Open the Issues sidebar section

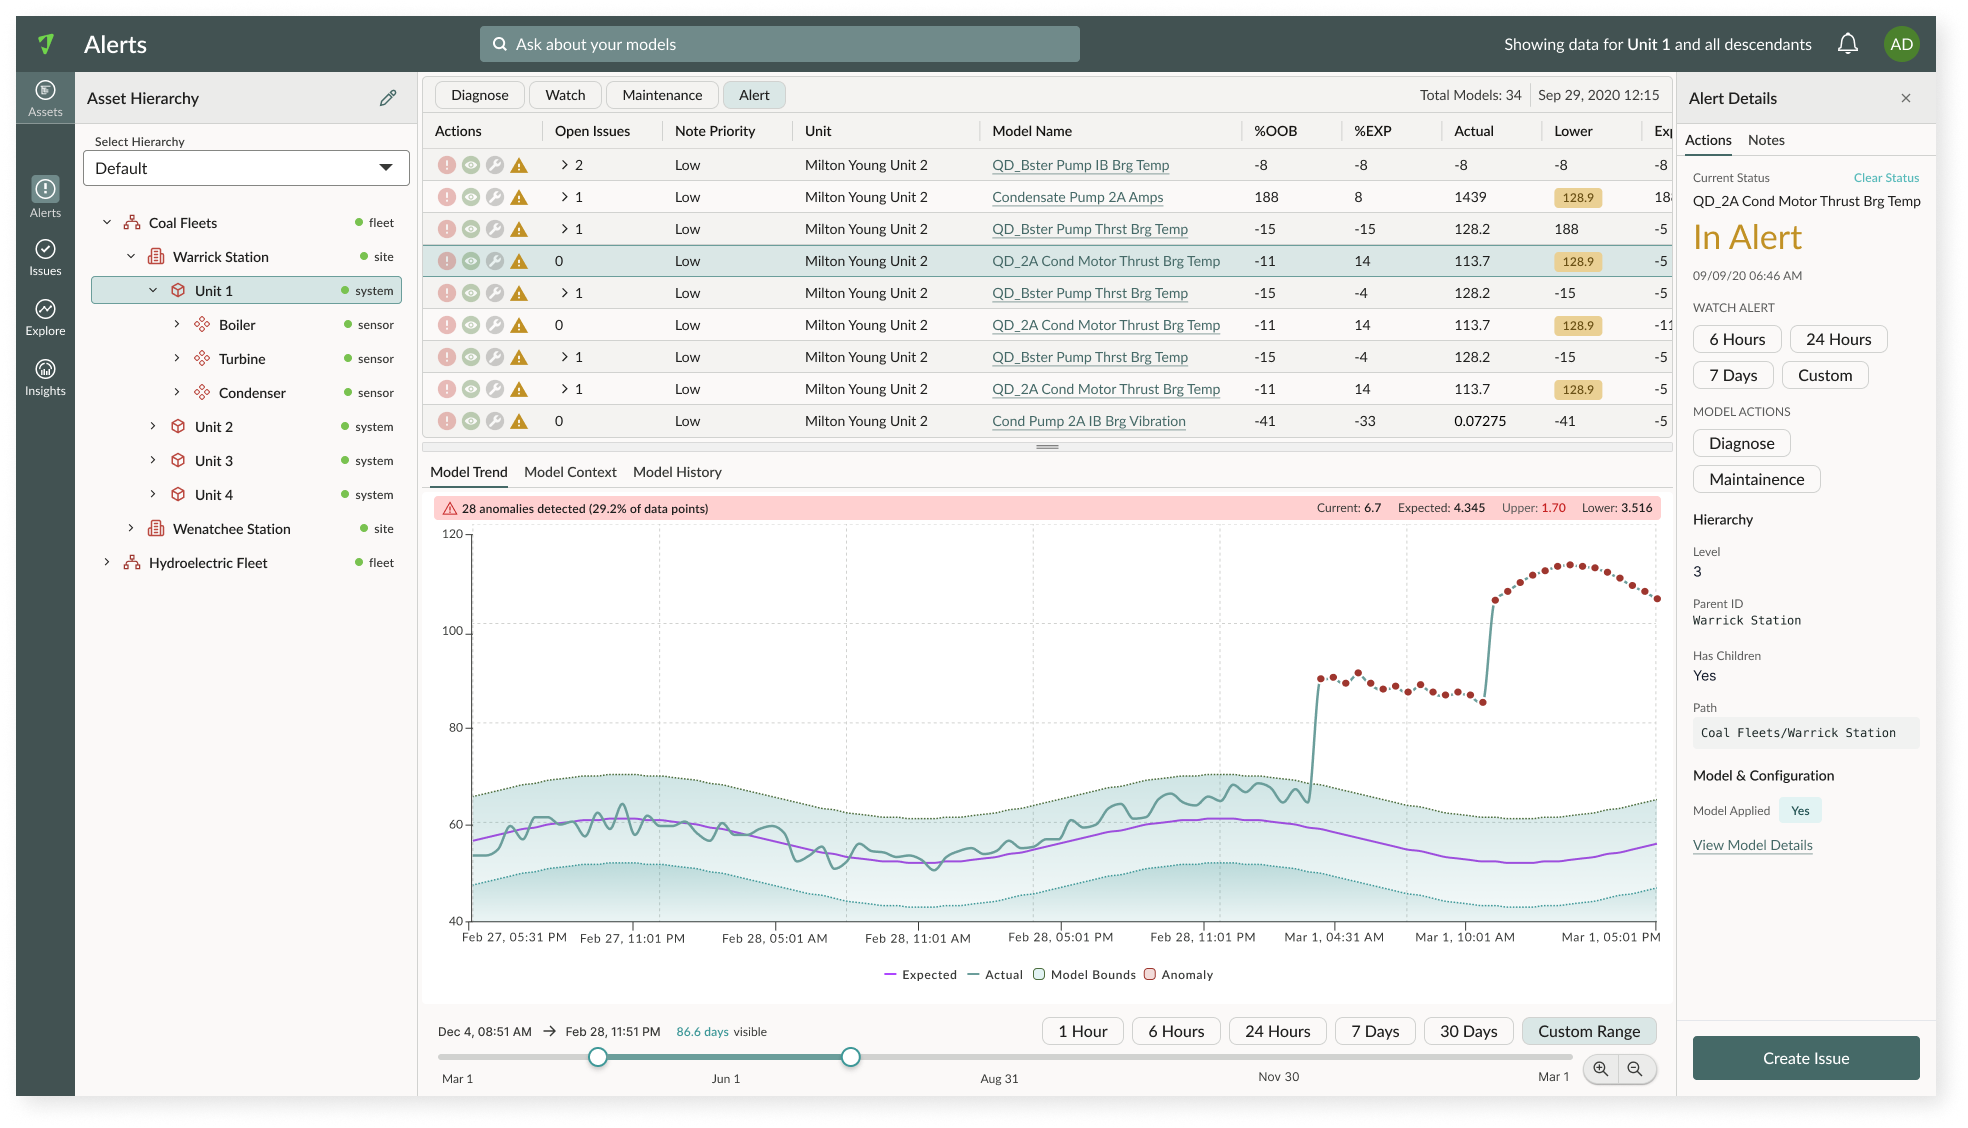click(x=45, y=258)
